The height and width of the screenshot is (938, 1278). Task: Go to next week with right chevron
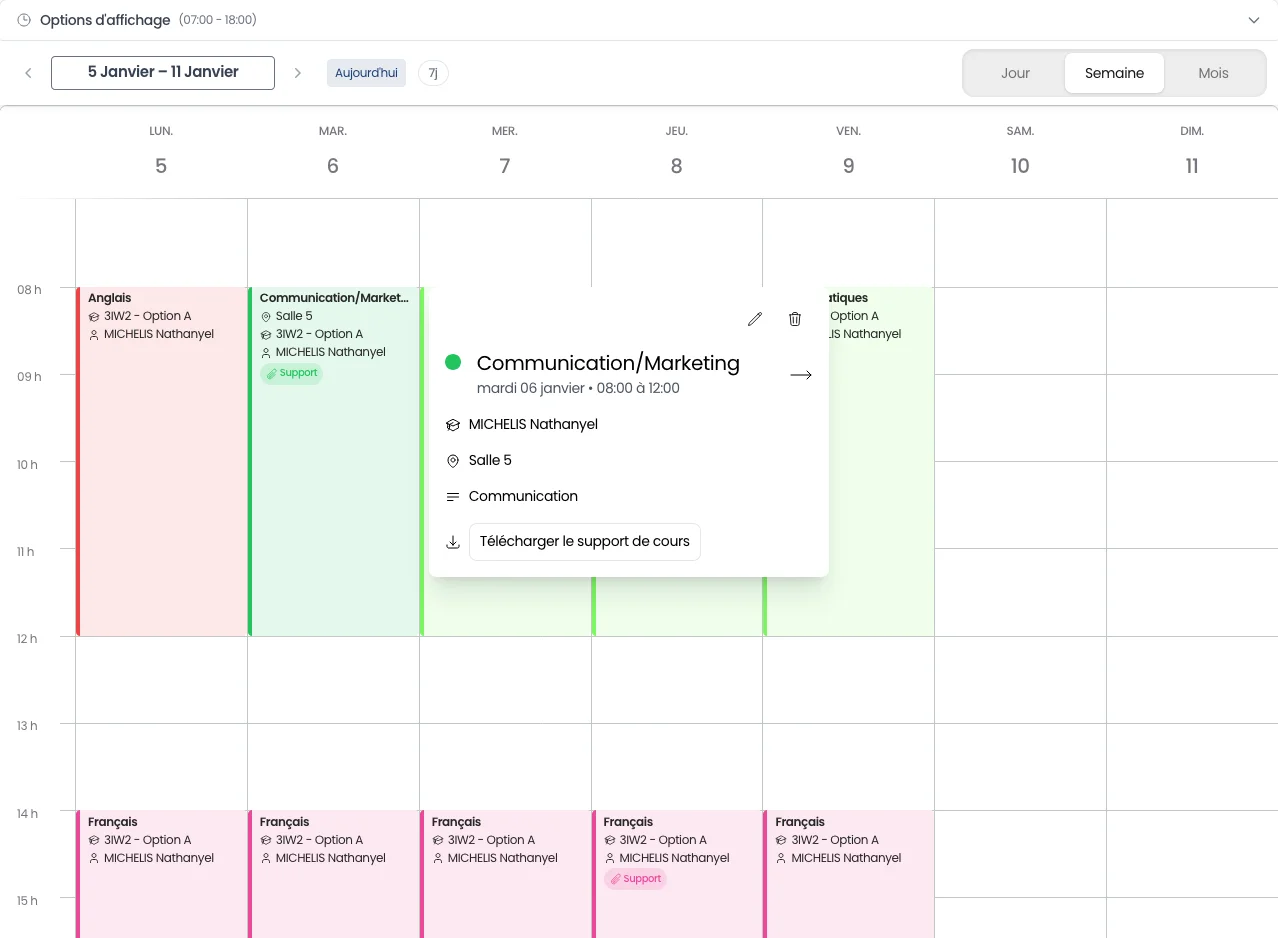pyautogui.click(x=298, y=73)
